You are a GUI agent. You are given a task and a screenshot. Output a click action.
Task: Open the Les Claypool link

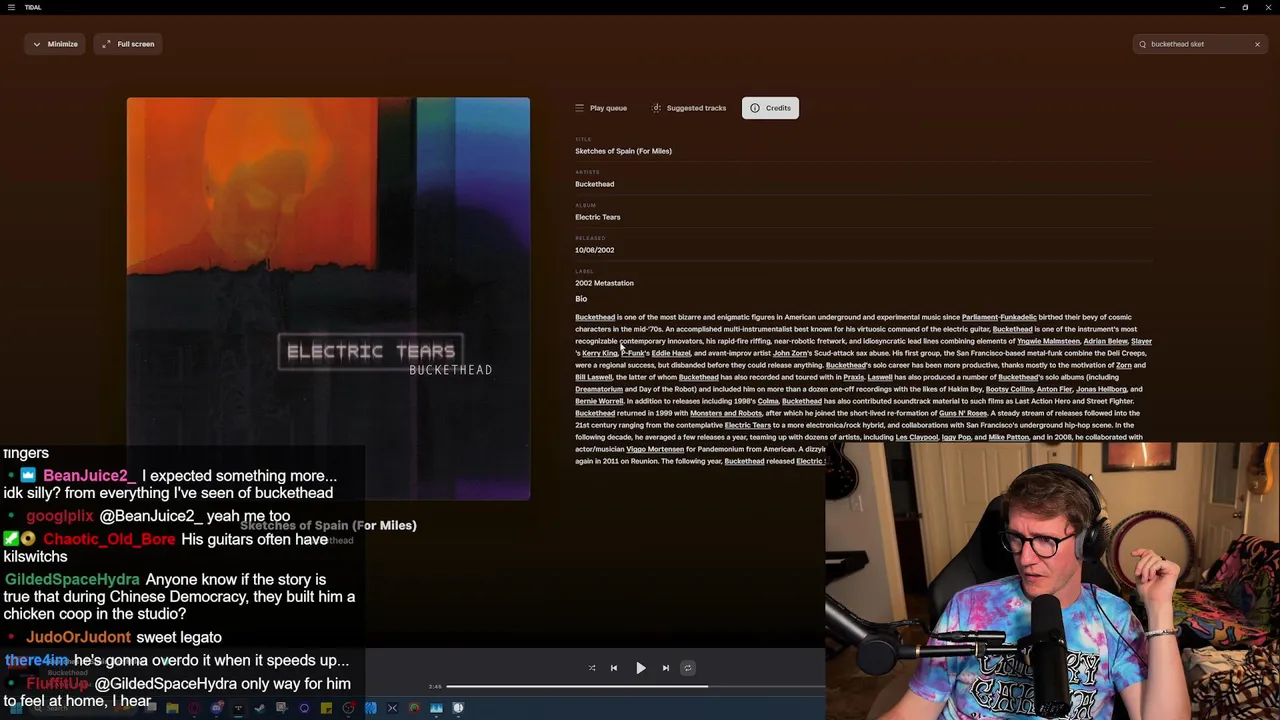tap(916, 437)
